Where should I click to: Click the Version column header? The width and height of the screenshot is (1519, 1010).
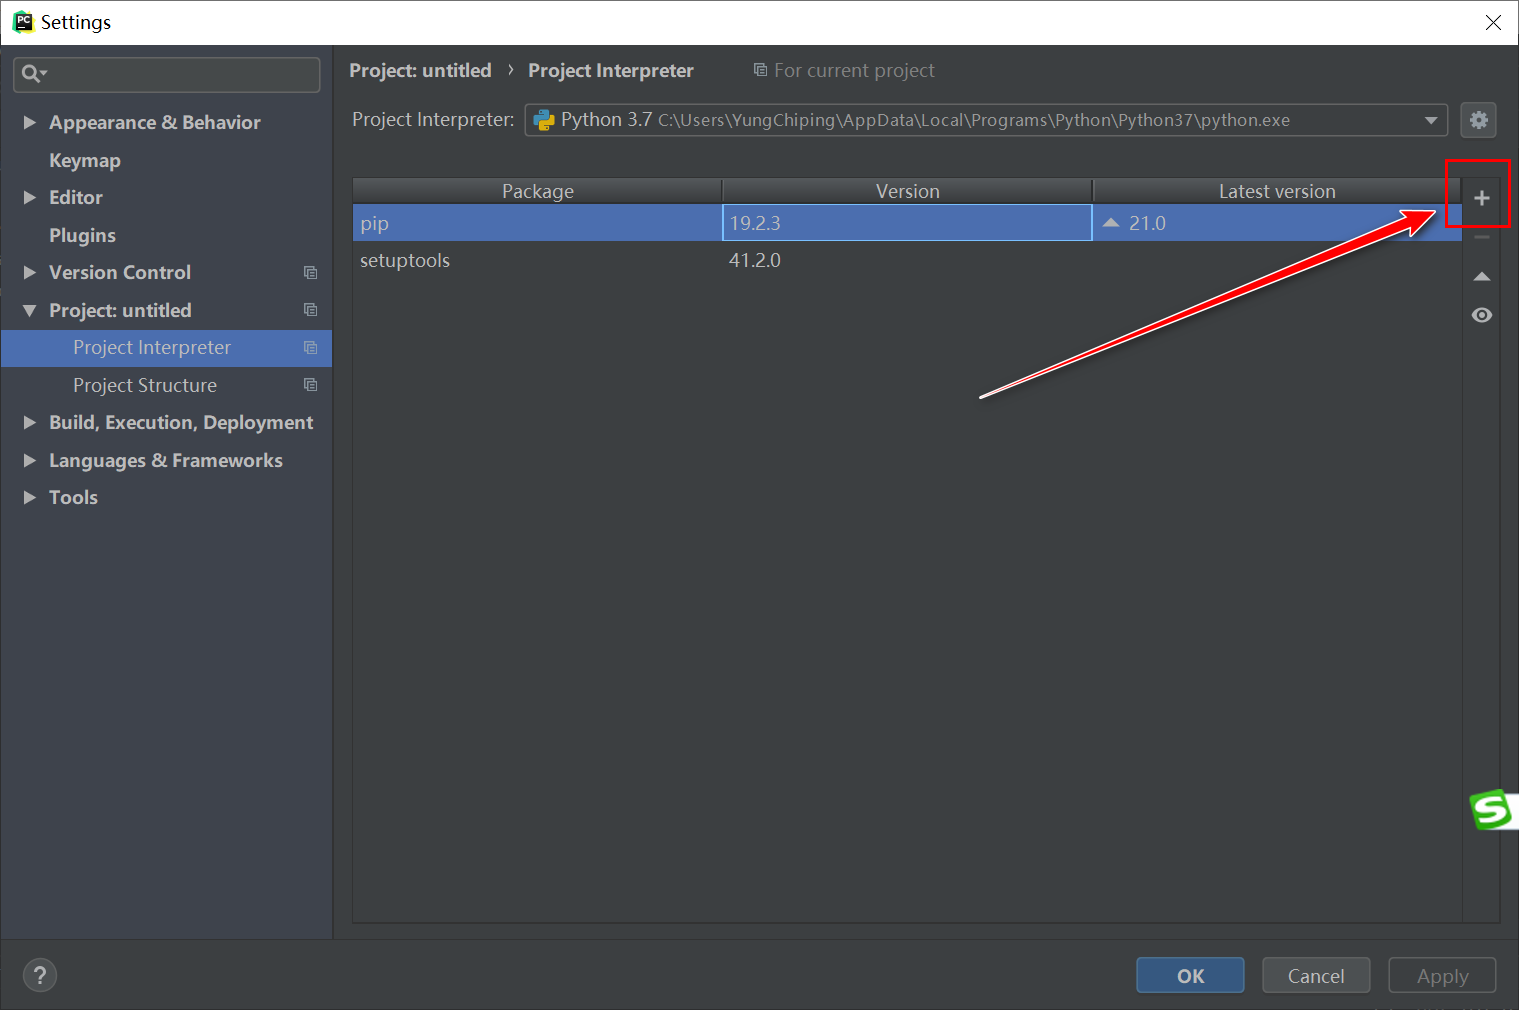[907, 191]
